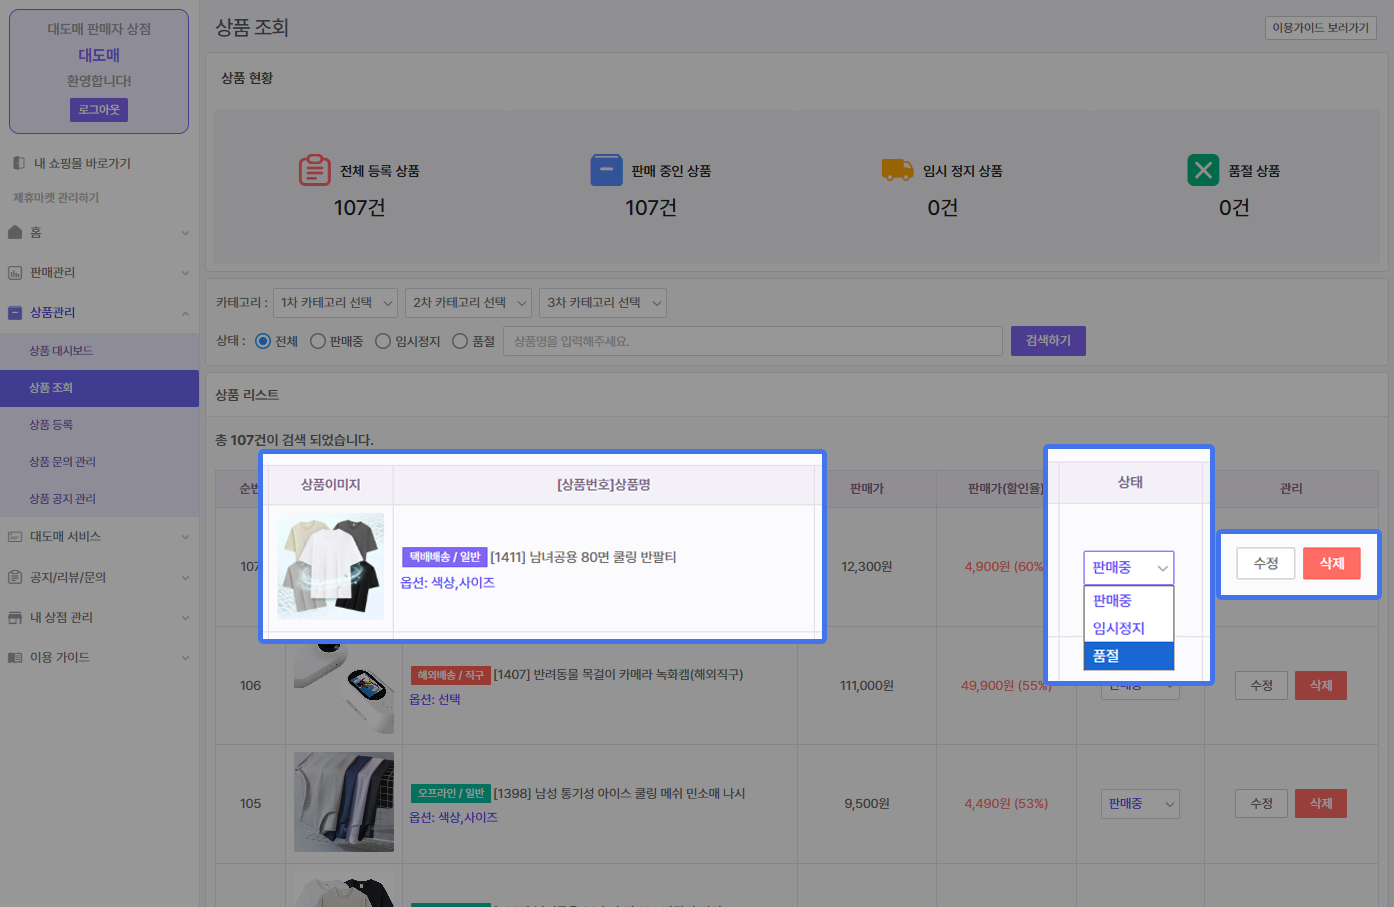Select the 임시정지 status radio button
1394x907 pixels.
(x=383, y=342)
